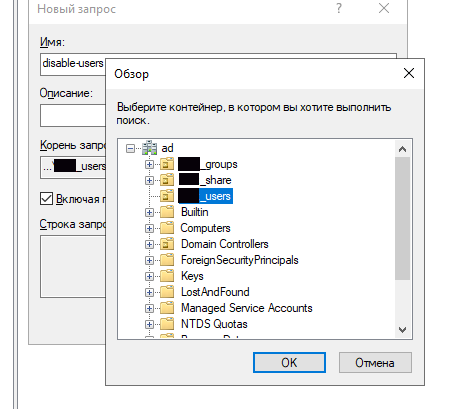Viewport: 467px width, 409px height.
Task: Select the _share organizational unit folder icon
Action: (167, 180)
